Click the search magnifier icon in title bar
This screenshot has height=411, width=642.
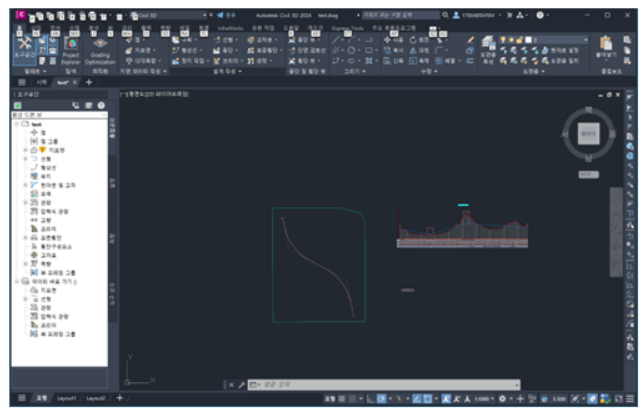pyautogui.click(x=445, y=16)
